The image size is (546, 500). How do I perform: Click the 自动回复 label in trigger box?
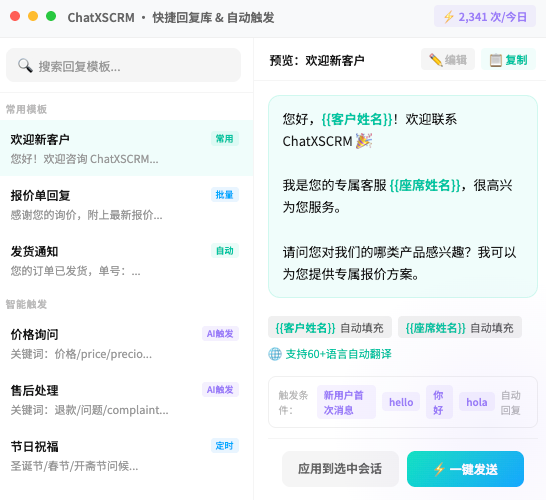pos(510,403)
